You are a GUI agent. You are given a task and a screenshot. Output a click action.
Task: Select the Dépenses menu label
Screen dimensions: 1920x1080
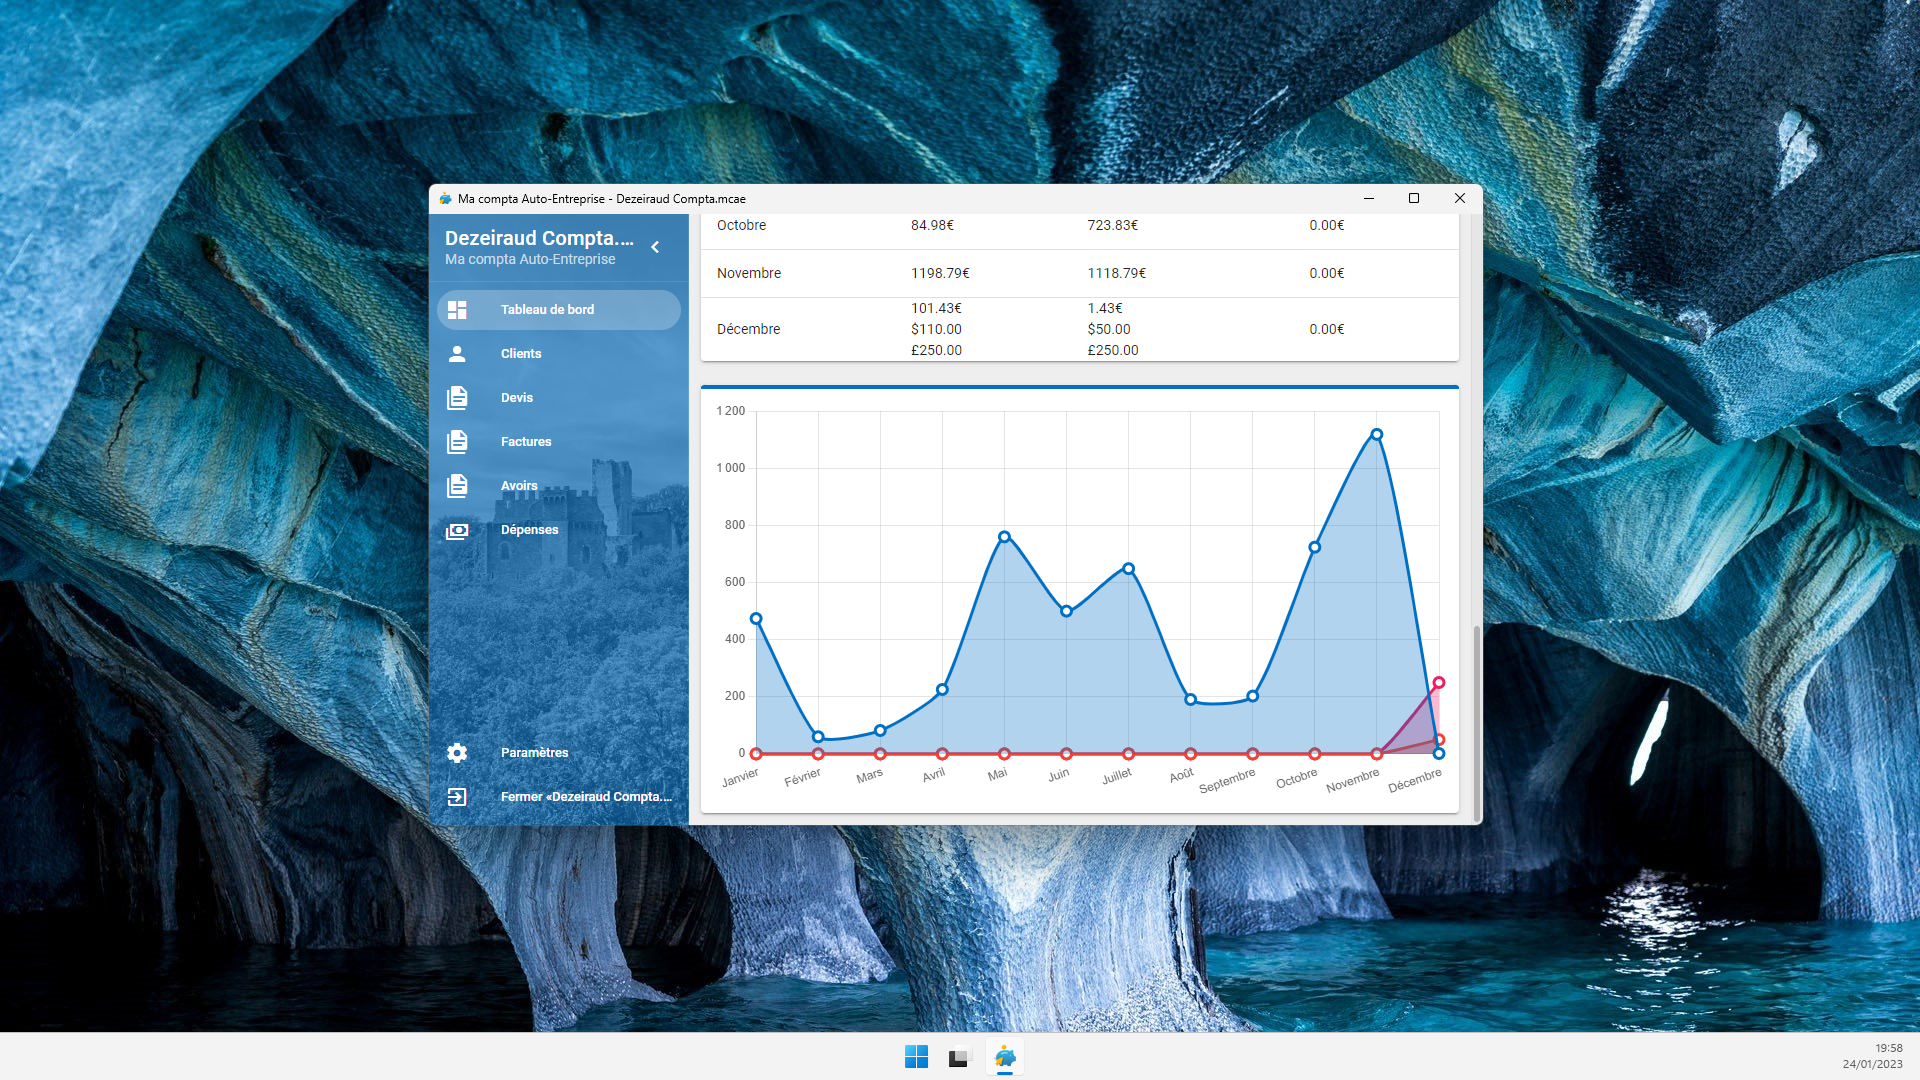529,530
